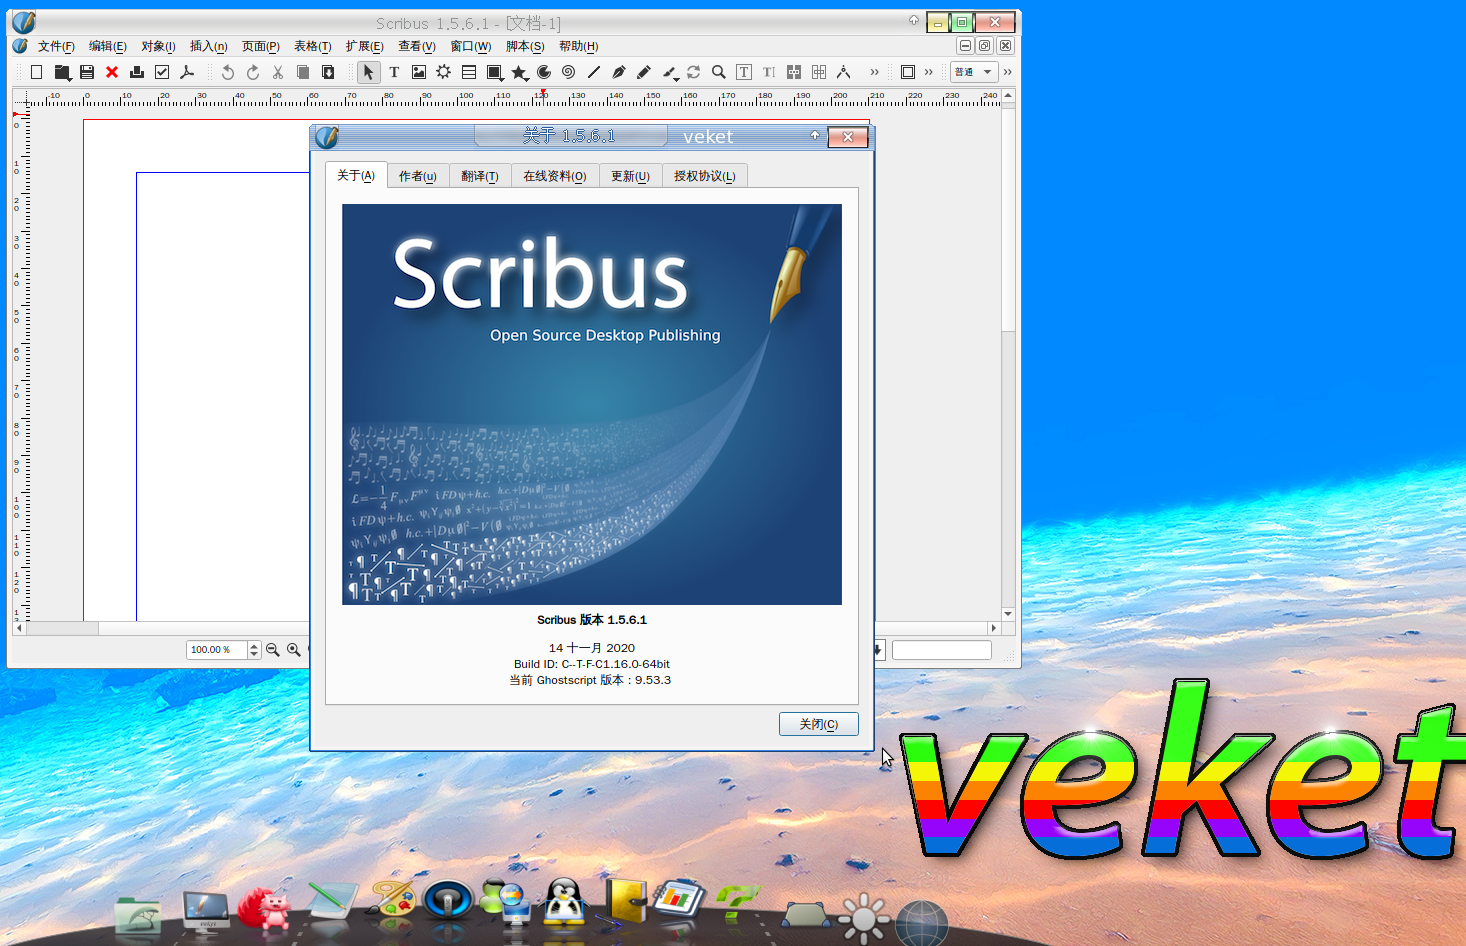Image resolution: width=1466 pixels, height=946 pixels.
Task: Click the Export as PDF icon
Action: pyautogui.click(x=187, y=72)
